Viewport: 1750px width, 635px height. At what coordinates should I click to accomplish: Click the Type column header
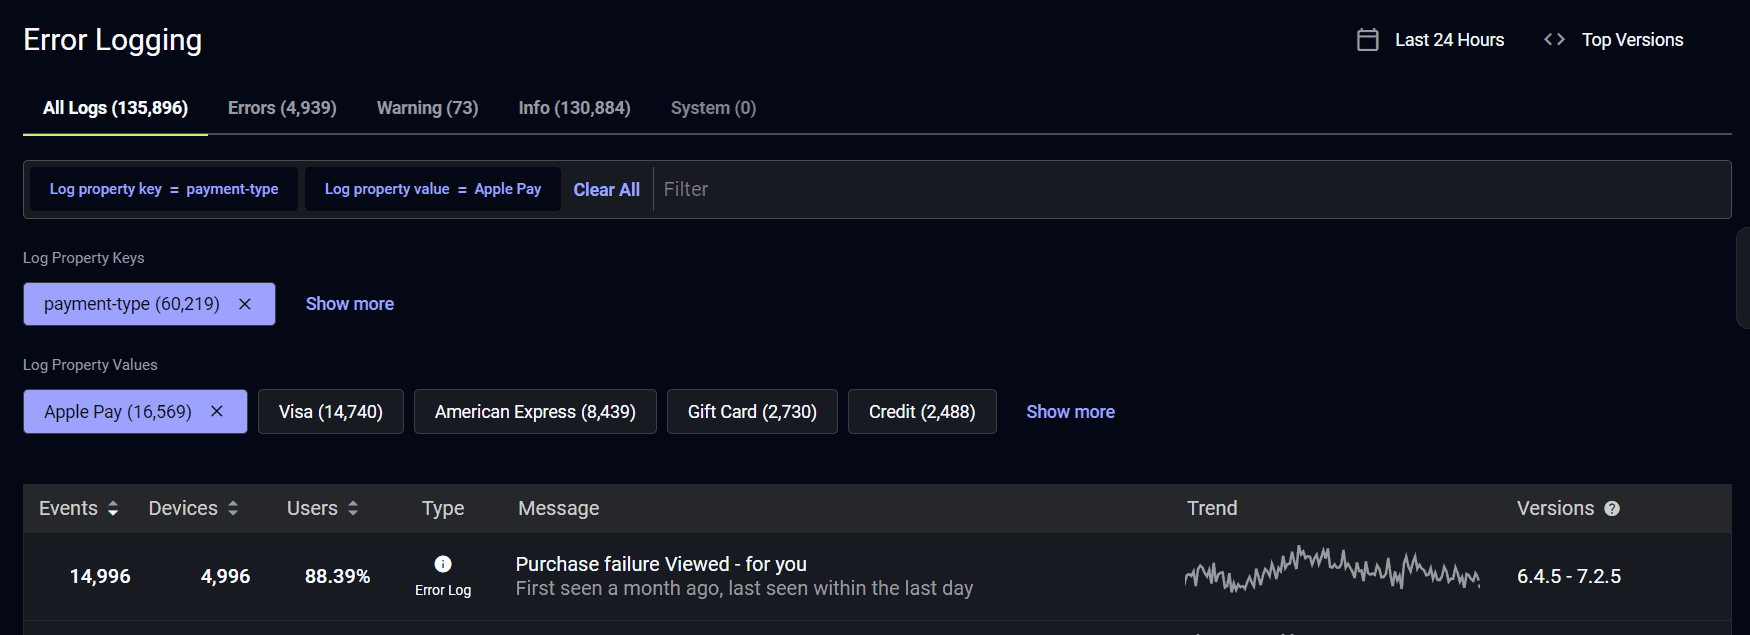[x=443, y=508]
